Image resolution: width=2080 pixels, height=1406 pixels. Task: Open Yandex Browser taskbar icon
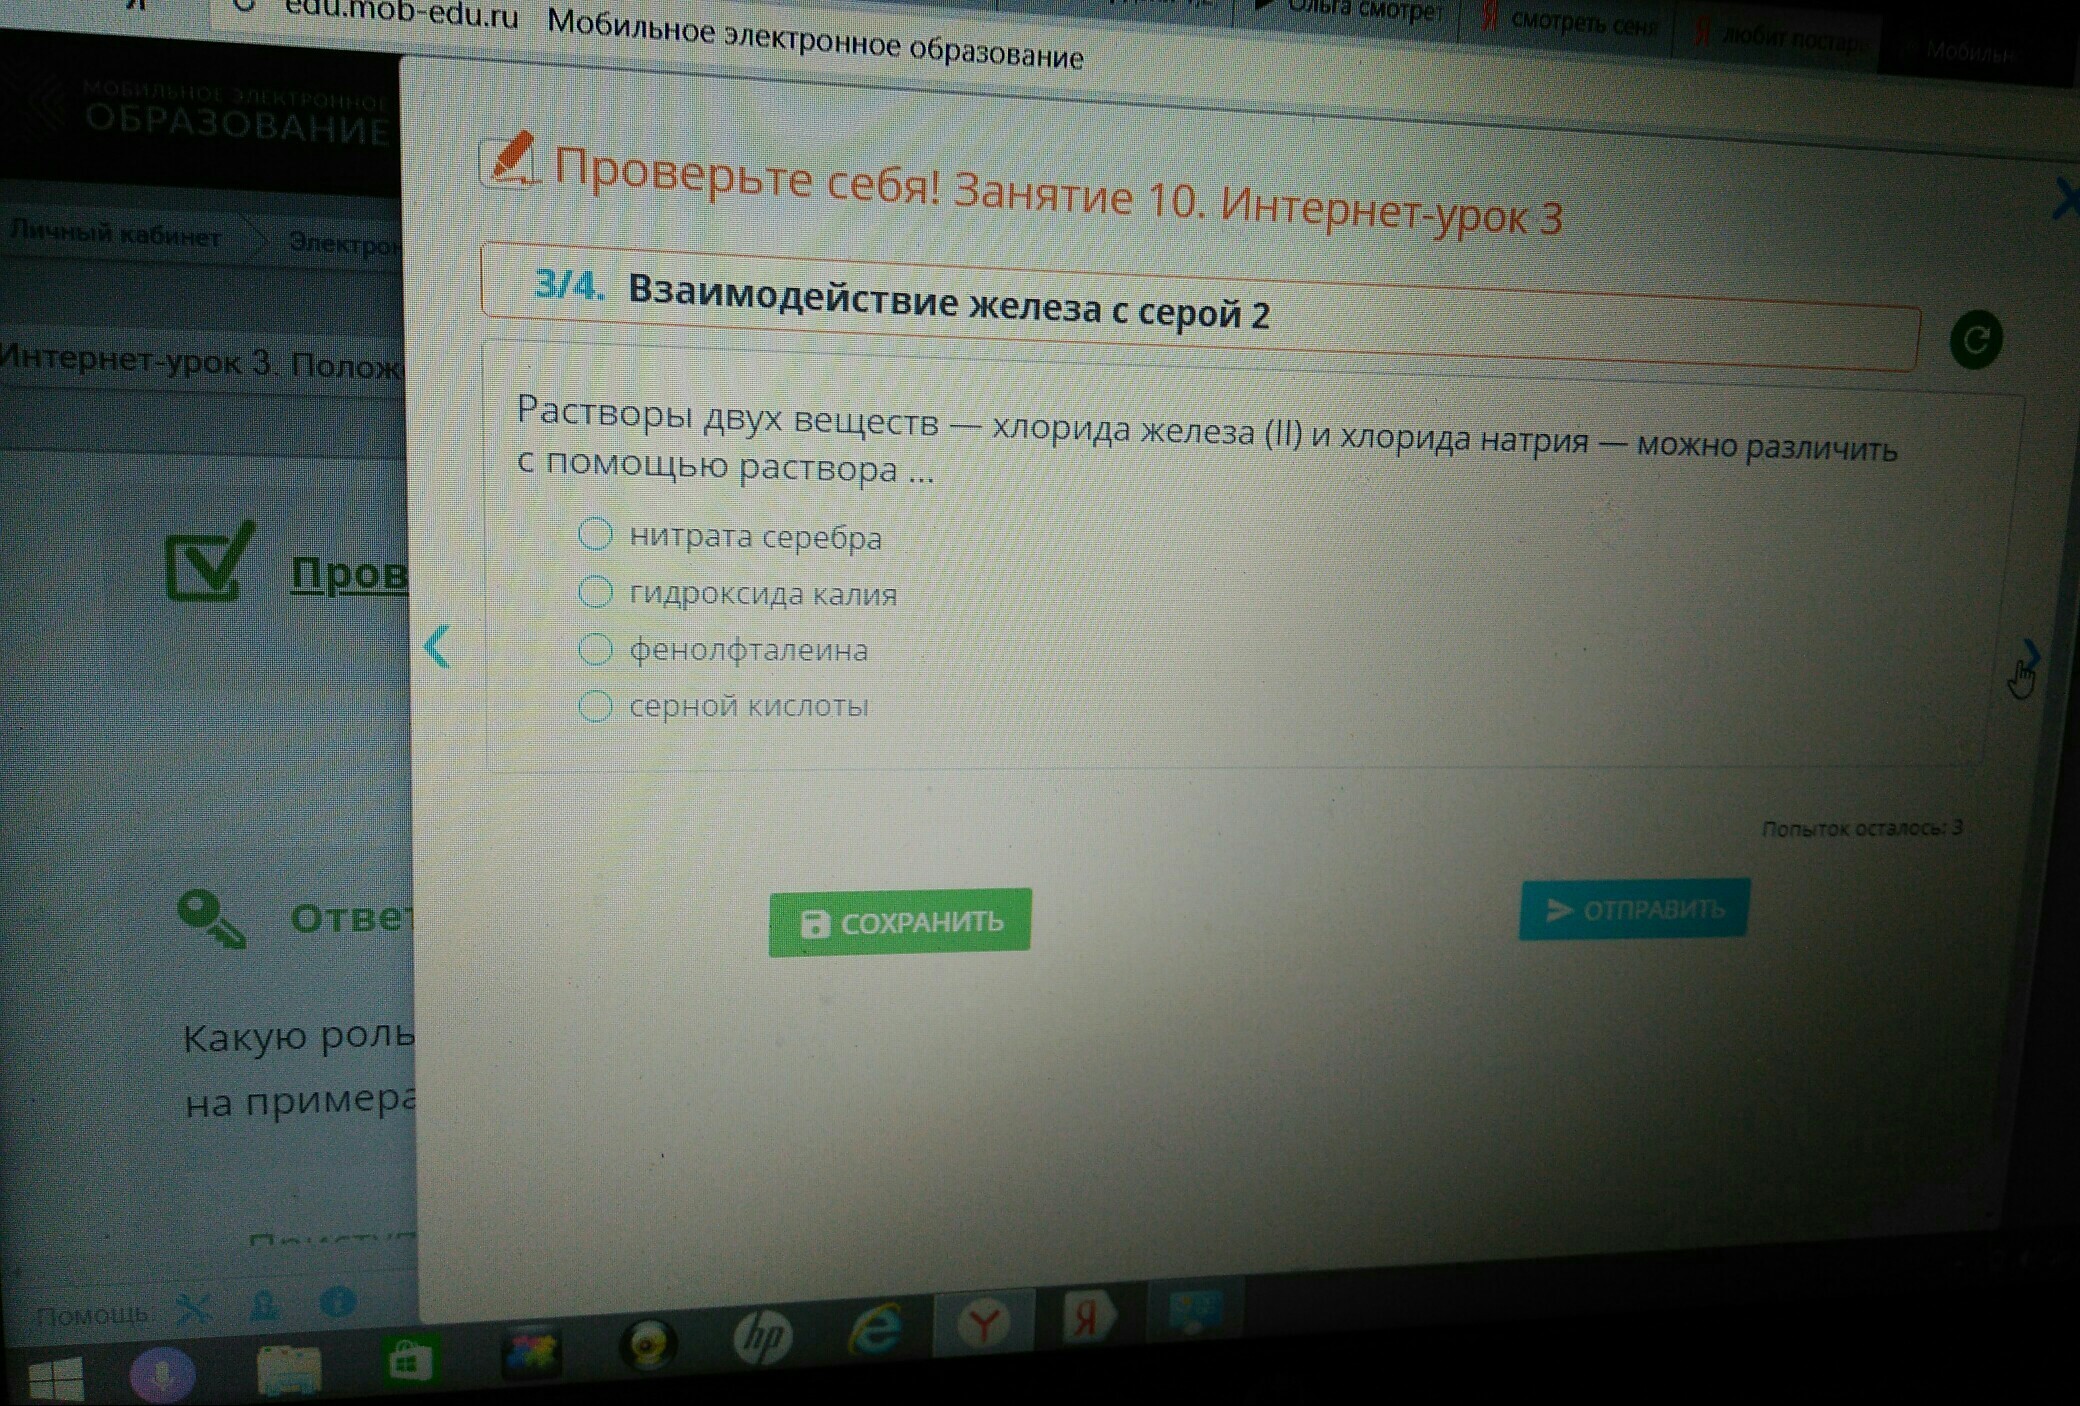click(984, 1325)
